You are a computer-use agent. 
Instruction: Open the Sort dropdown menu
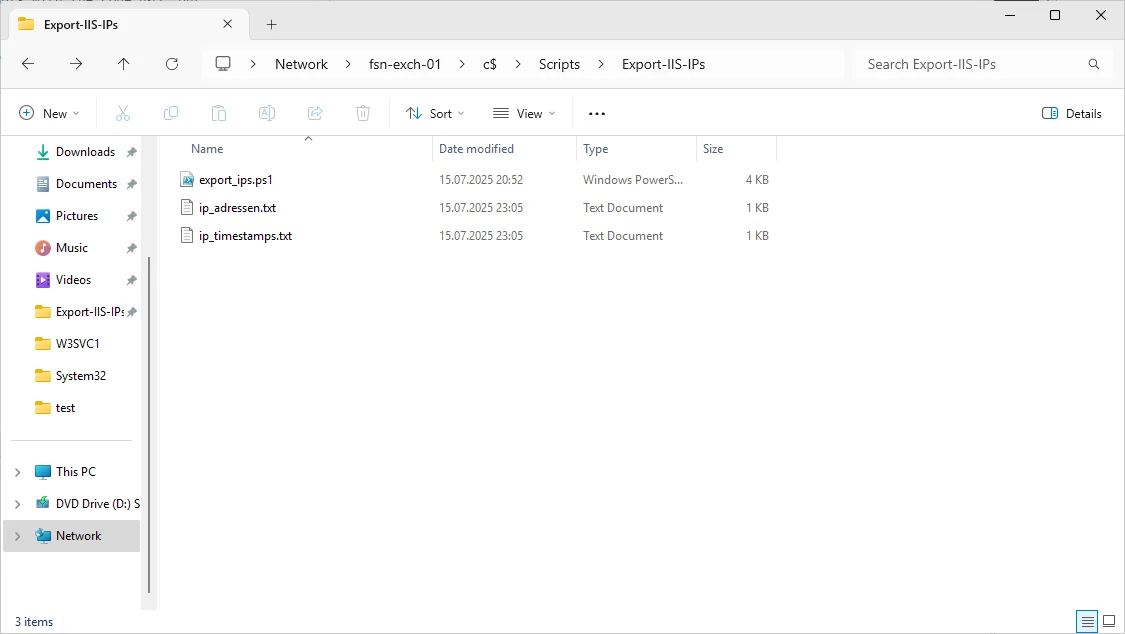pyautogui.click(x=436, y=113)
